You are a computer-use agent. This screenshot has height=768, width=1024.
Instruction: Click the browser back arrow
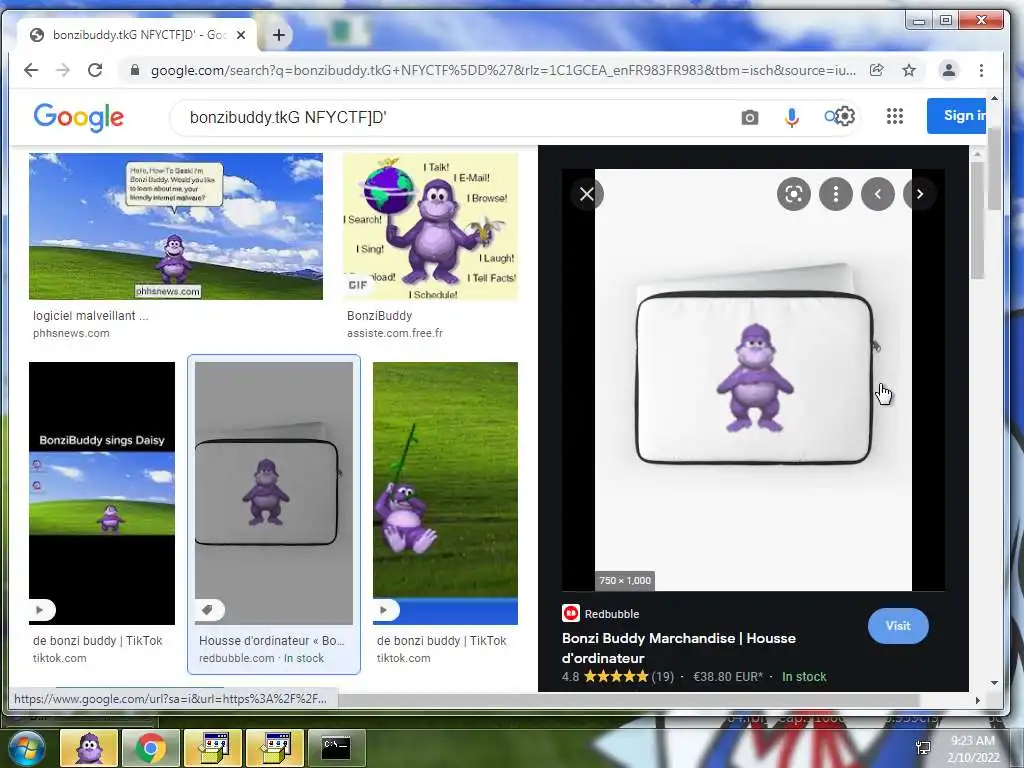click(x=31, y=70)
